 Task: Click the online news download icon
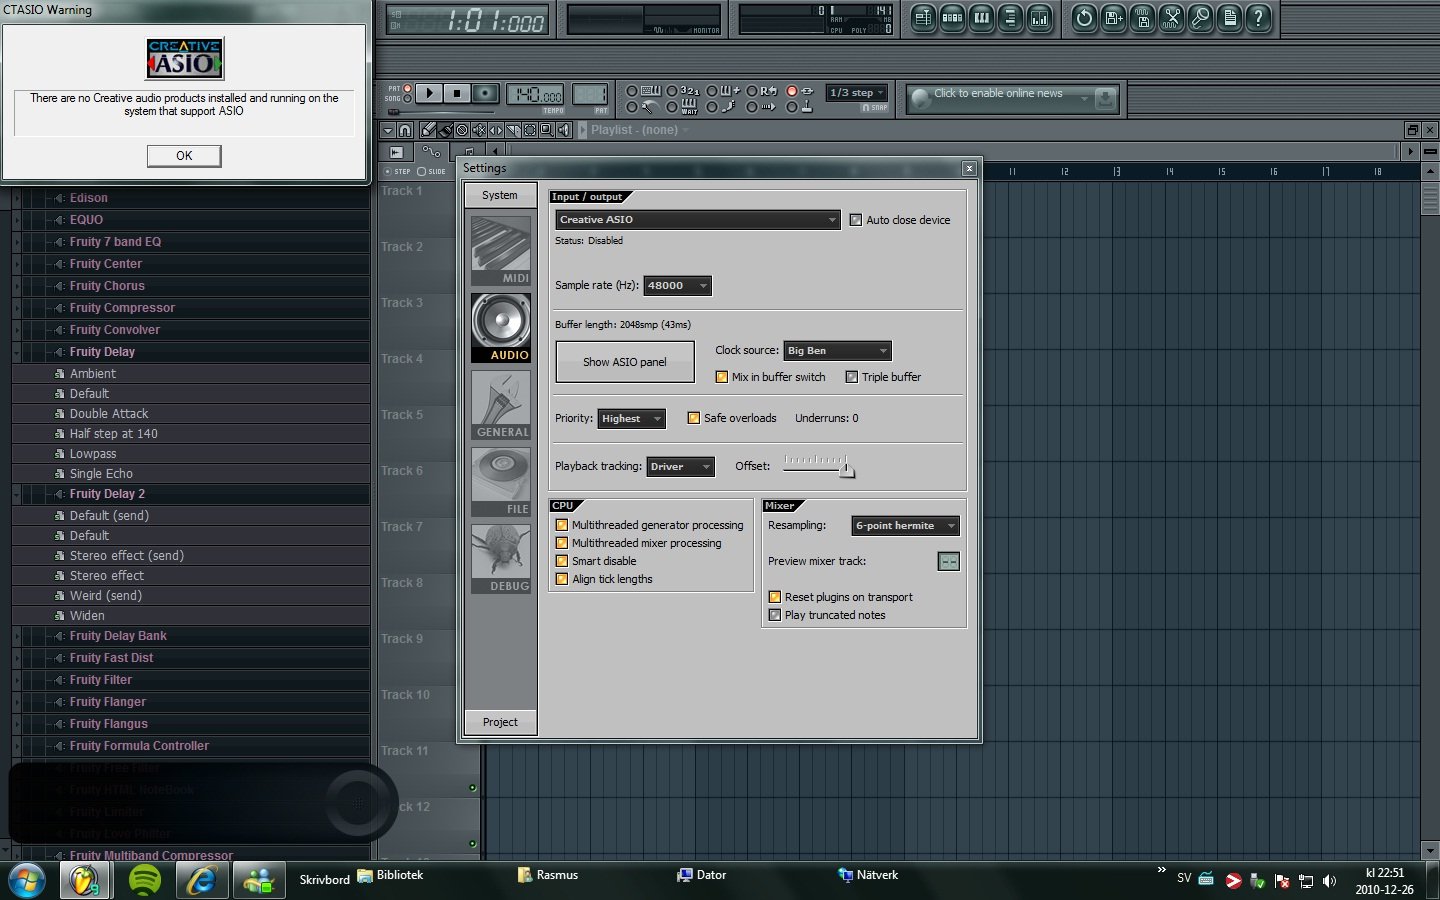(x=1105, y=99)
